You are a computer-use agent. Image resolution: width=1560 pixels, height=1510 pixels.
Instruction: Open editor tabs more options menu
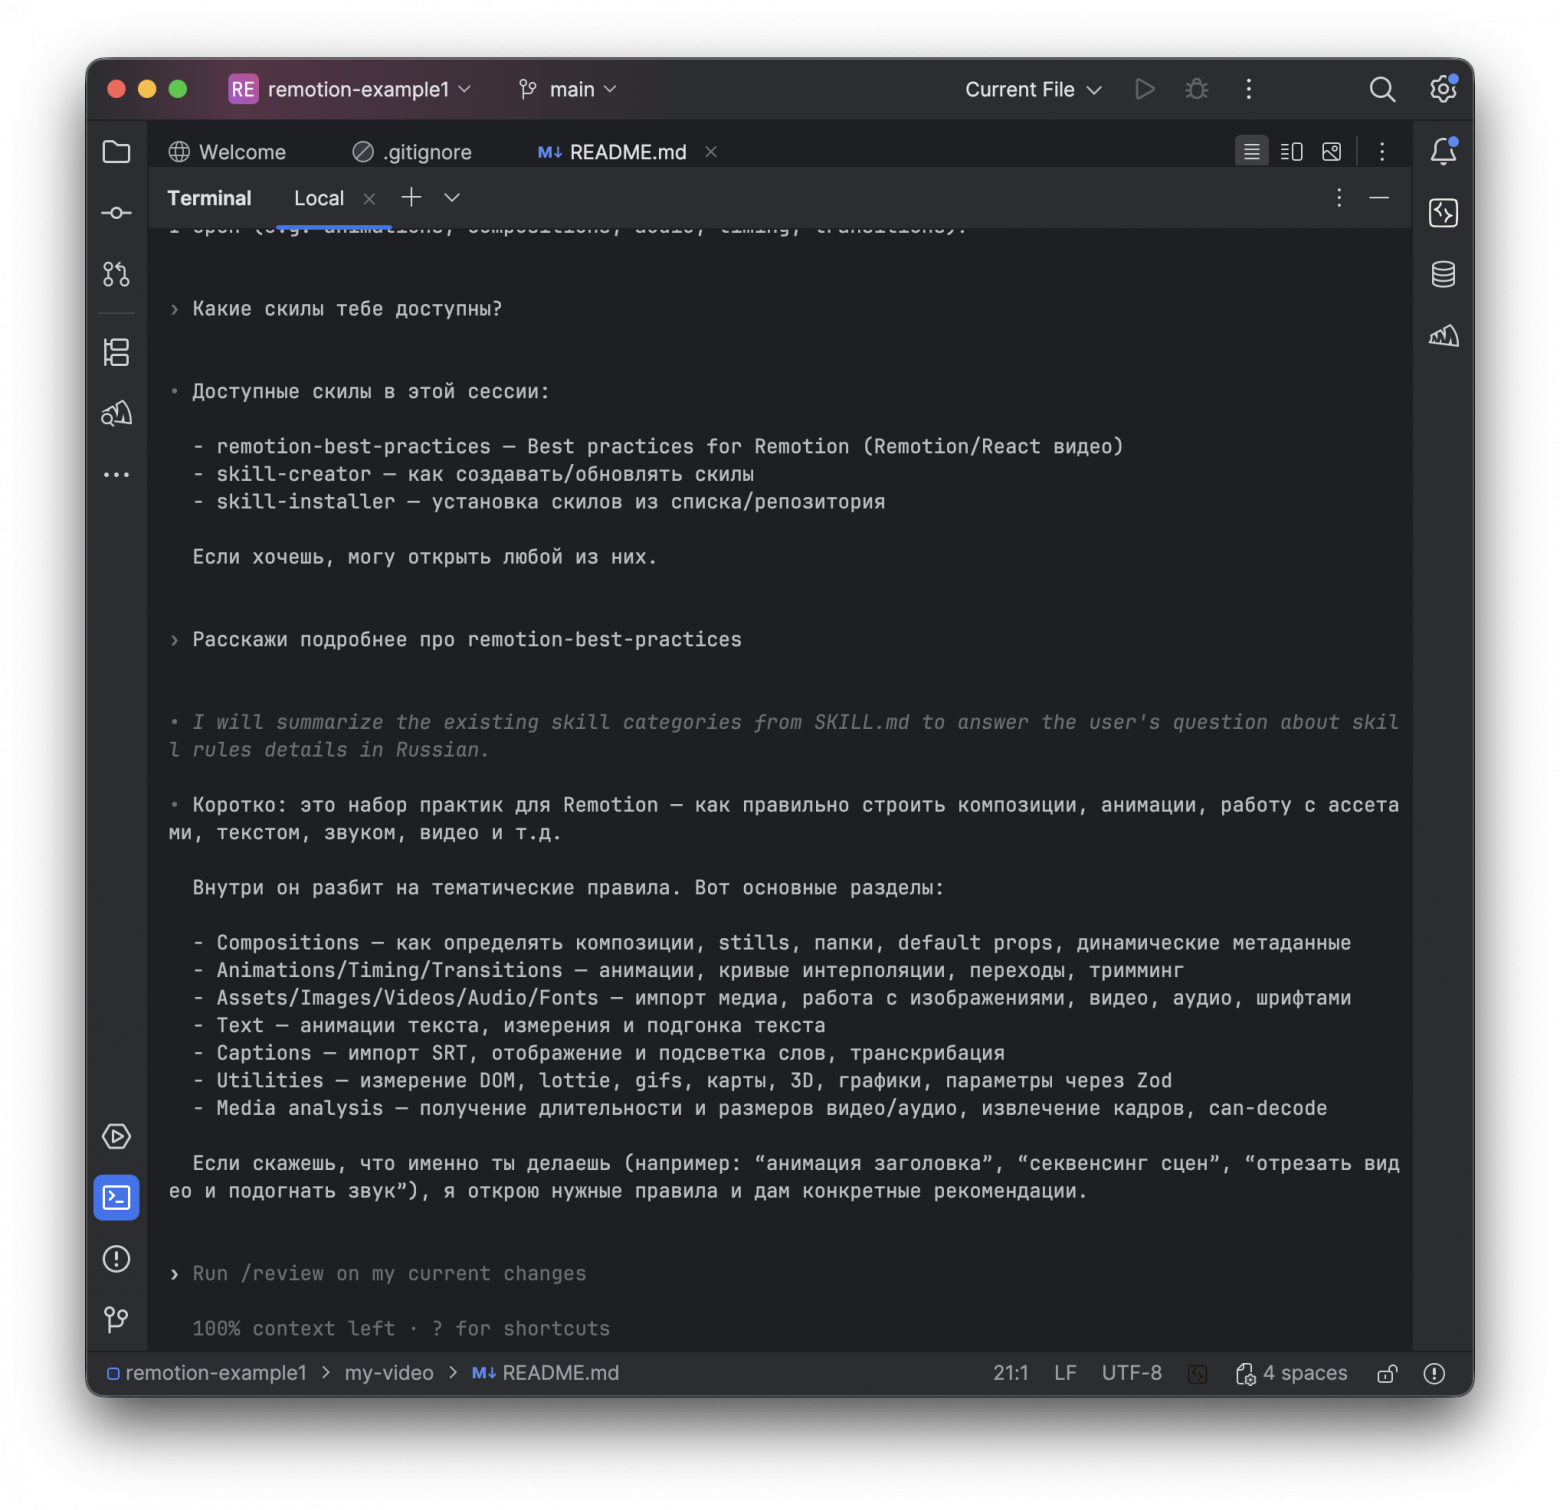tap(1382, 151)
